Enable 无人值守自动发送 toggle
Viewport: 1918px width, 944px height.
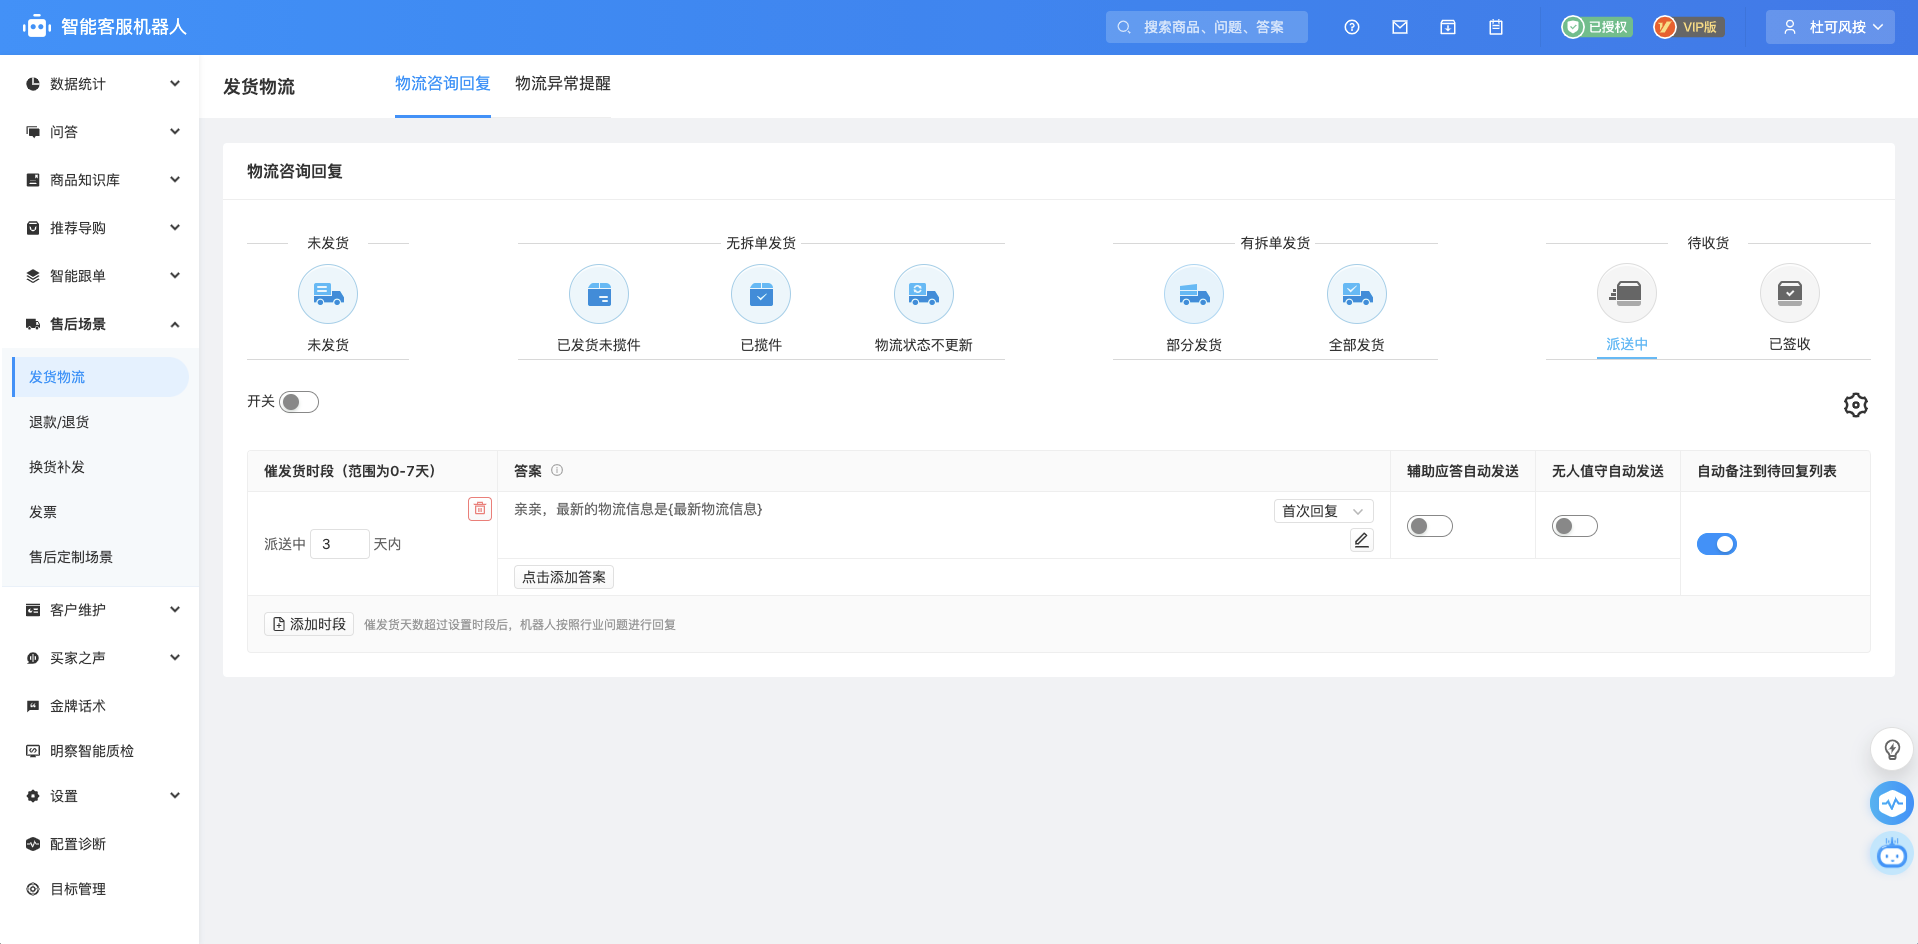pos(1575,526)
